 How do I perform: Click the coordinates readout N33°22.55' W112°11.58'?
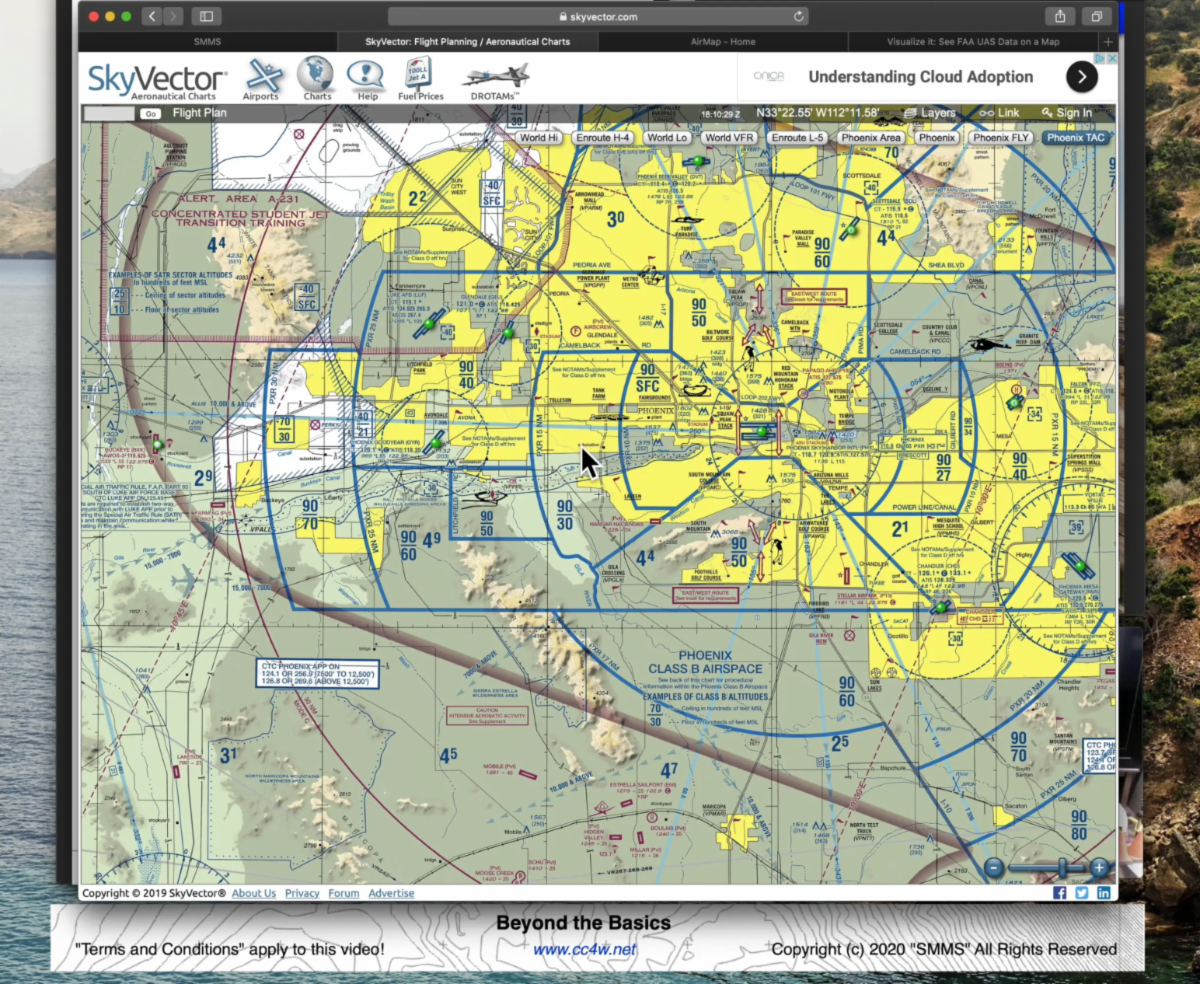click(x=818, y=113)
